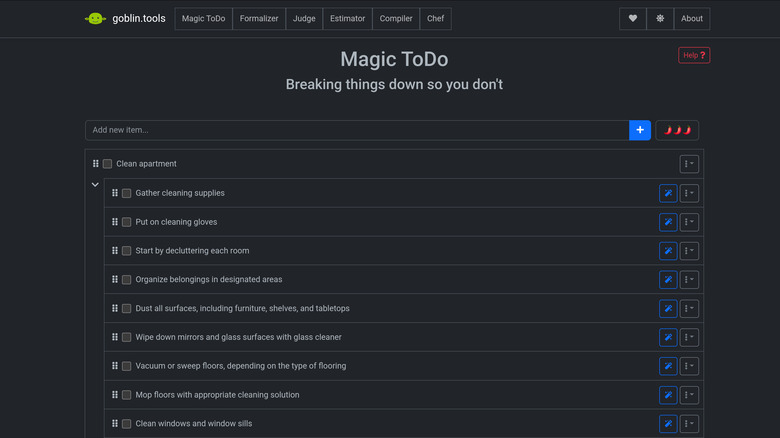Open options dropdown for Clean apartment
Viewport: 780px width, 438px height.
(688, 164)
